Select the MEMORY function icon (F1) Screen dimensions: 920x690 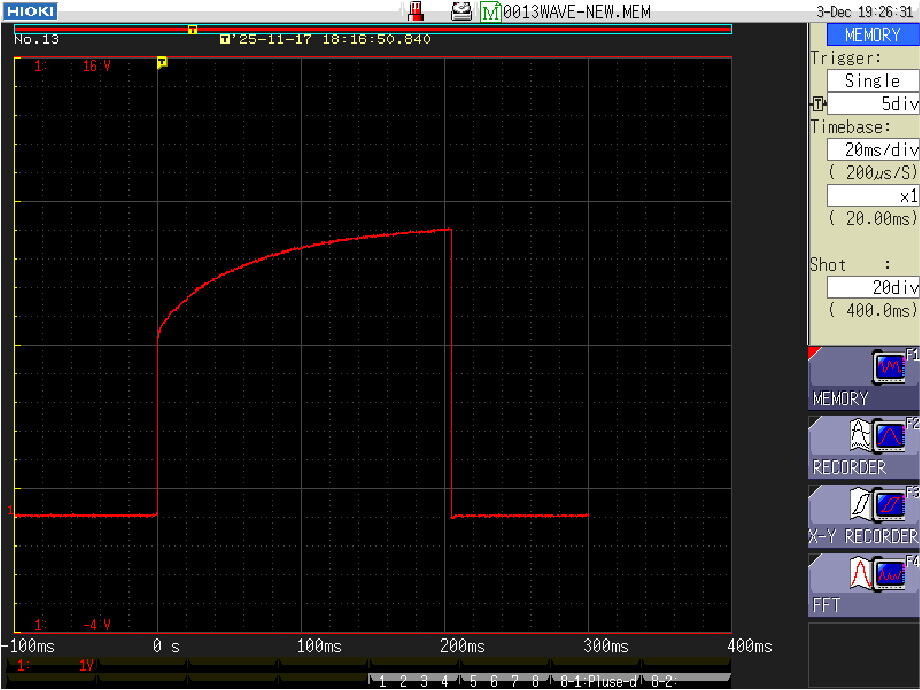pyautogui.click(x=863, y=378)
